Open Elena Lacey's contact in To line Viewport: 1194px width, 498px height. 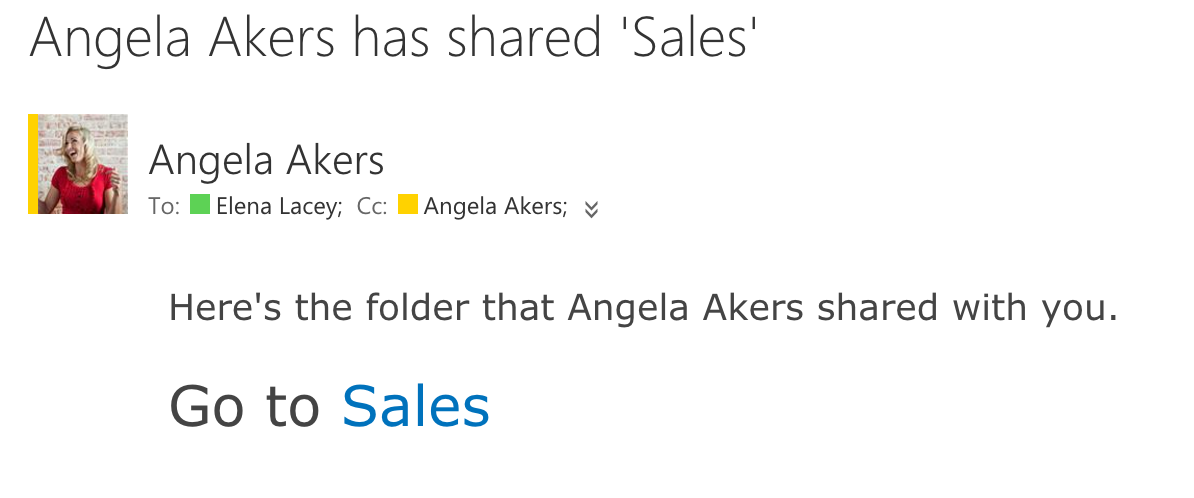279,207
